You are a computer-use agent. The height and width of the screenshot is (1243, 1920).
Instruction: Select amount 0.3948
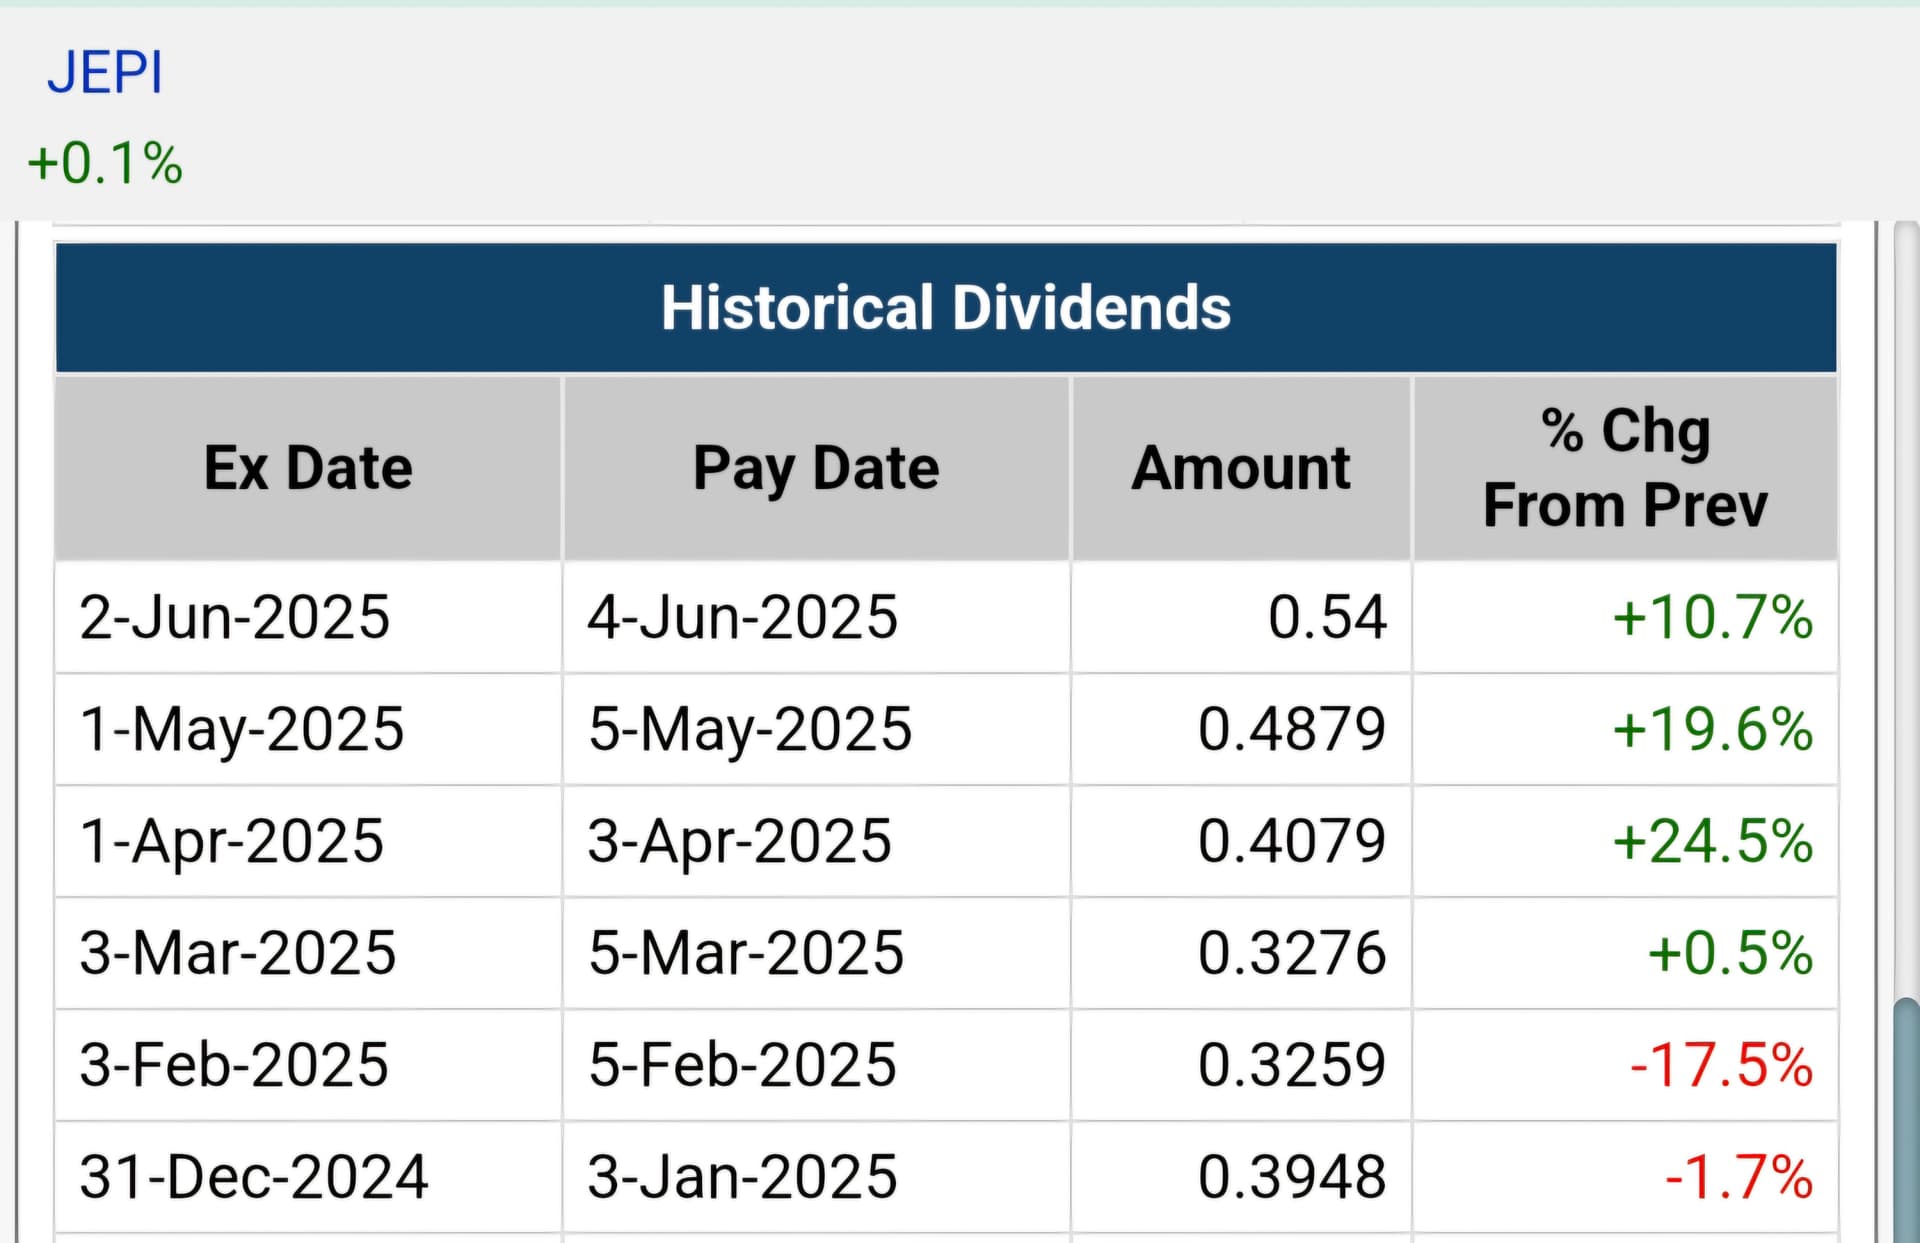click(x=1292, y=1177)
